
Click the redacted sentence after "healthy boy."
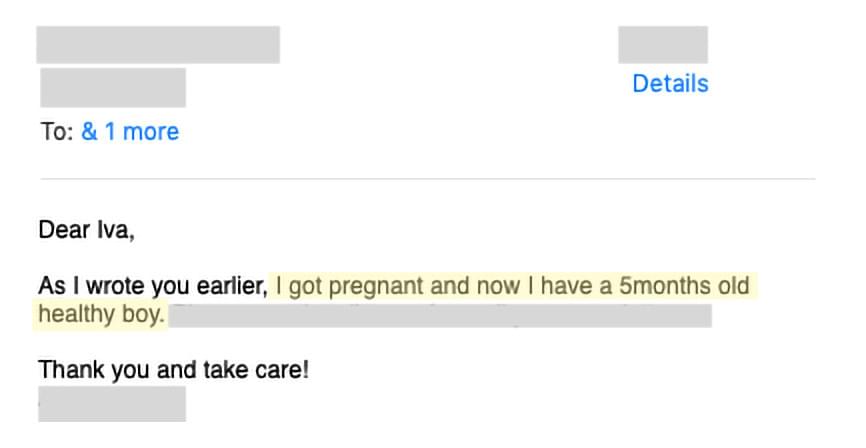[x=440, y=315]
